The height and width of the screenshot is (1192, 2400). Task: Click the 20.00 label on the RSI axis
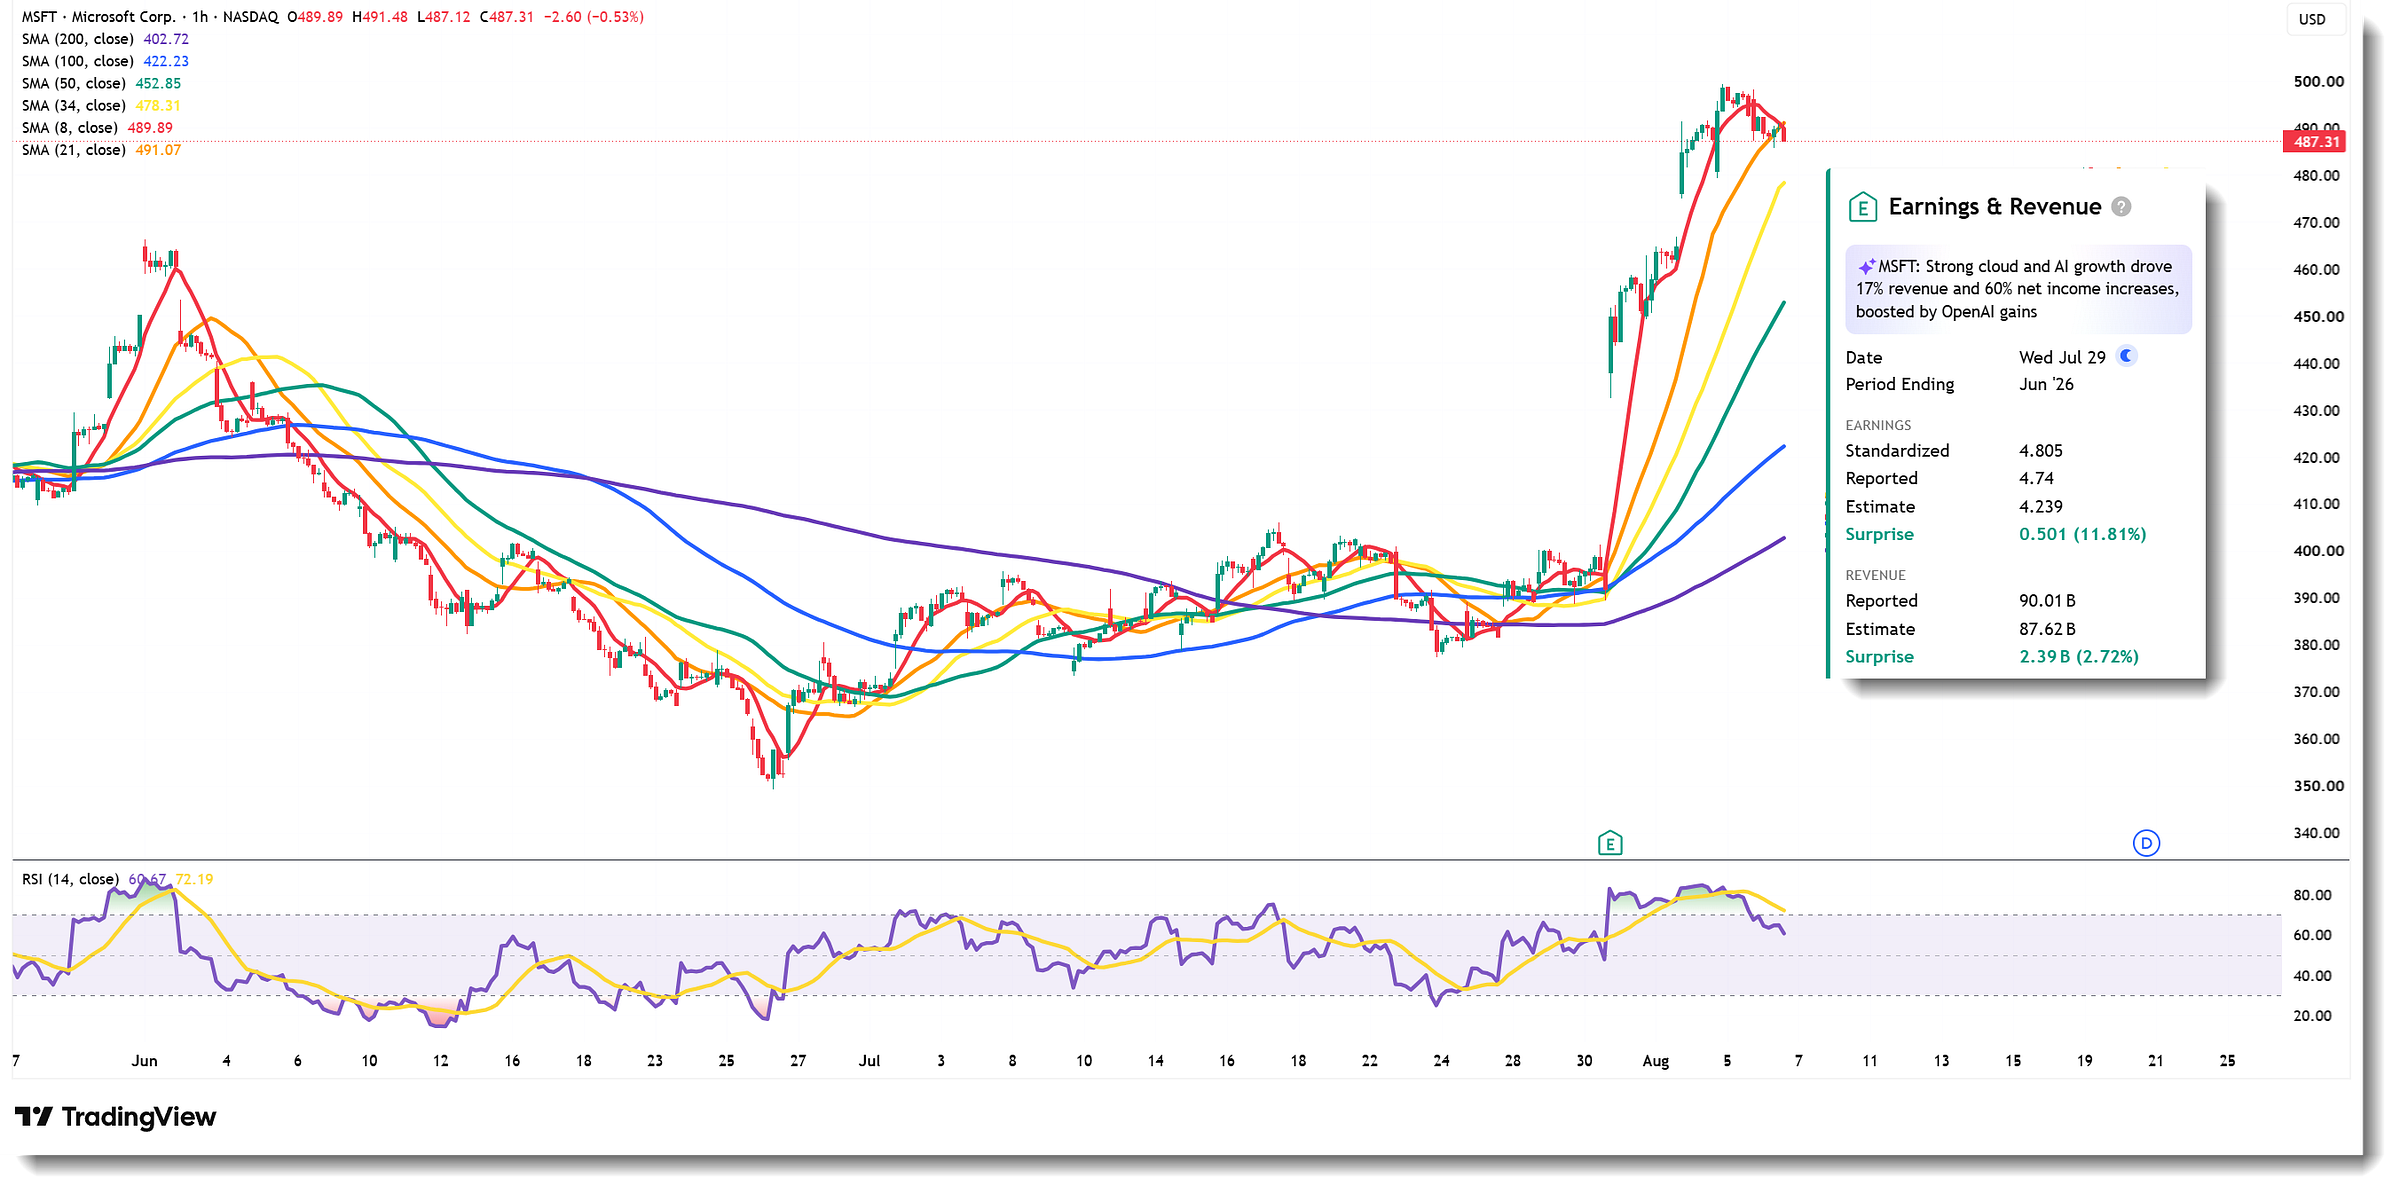(x=2312, y=1016)
